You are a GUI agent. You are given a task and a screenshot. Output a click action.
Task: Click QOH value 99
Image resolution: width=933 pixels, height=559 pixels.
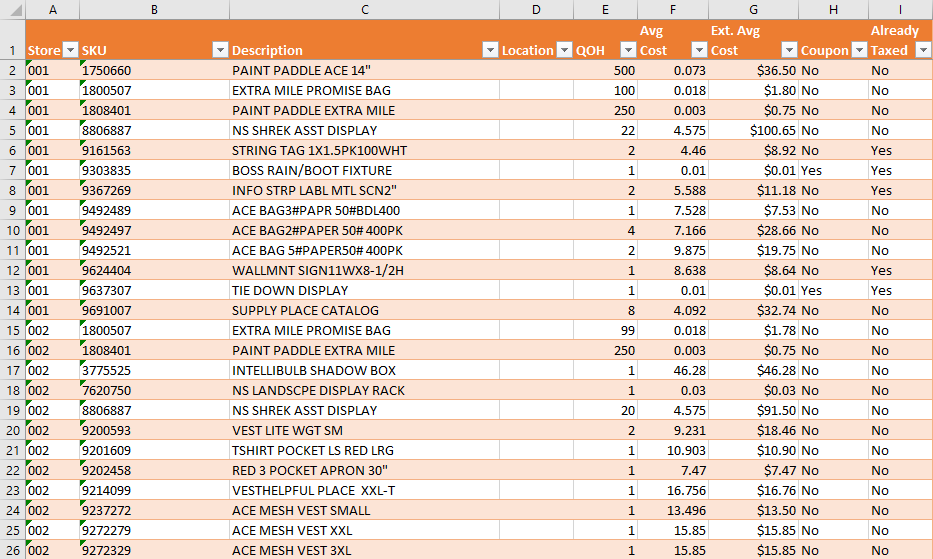605,330
